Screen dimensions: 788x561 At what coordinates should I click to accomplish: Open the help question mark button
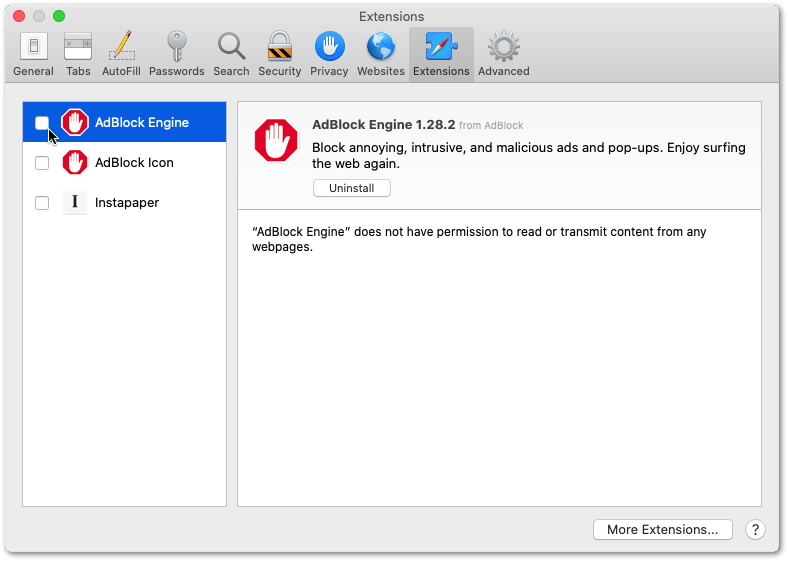pyautogui.click(x=755, y=529)
